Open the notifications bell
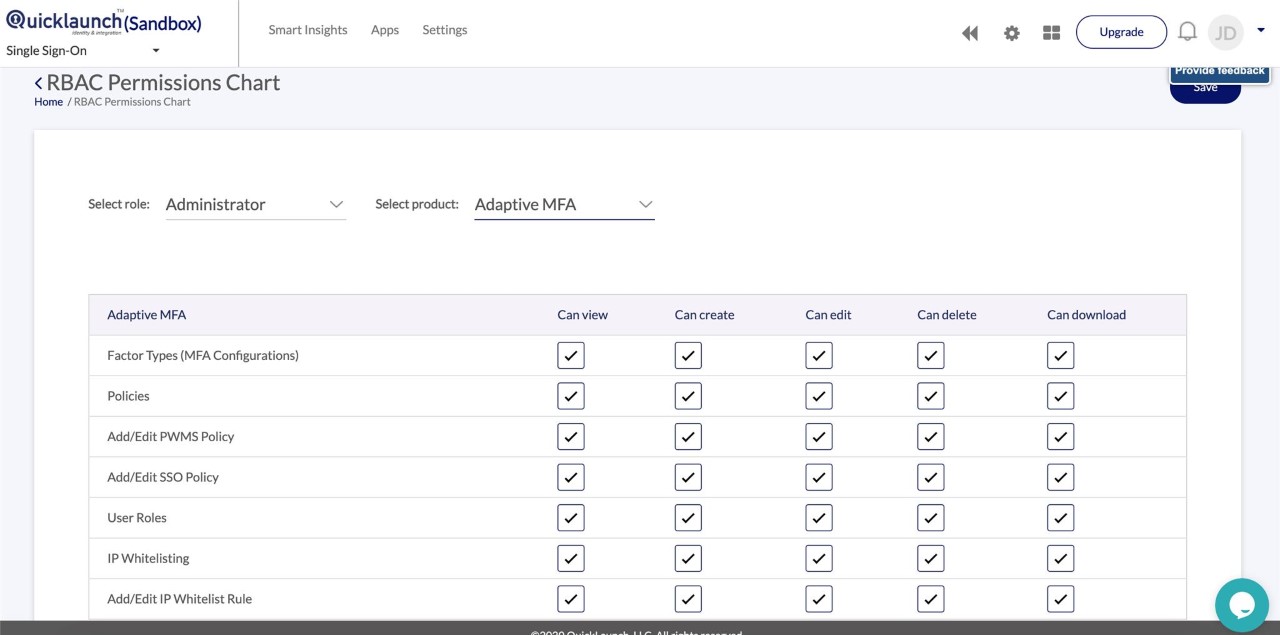This screenshot has width=1280, height=635. pyautogui.click(x=1187, y=32)
